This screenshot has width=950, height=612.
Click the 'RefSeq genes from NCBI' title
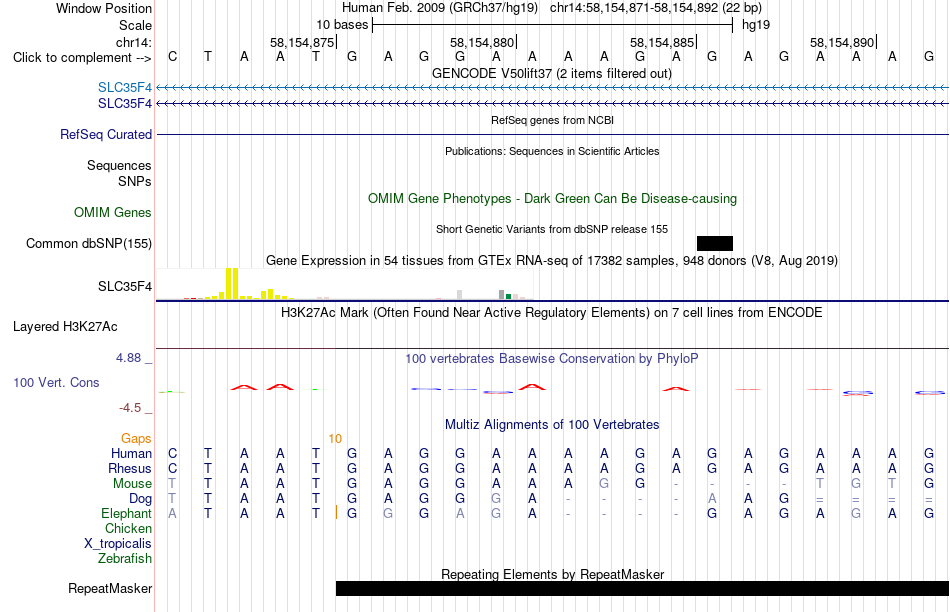[553, 120]
